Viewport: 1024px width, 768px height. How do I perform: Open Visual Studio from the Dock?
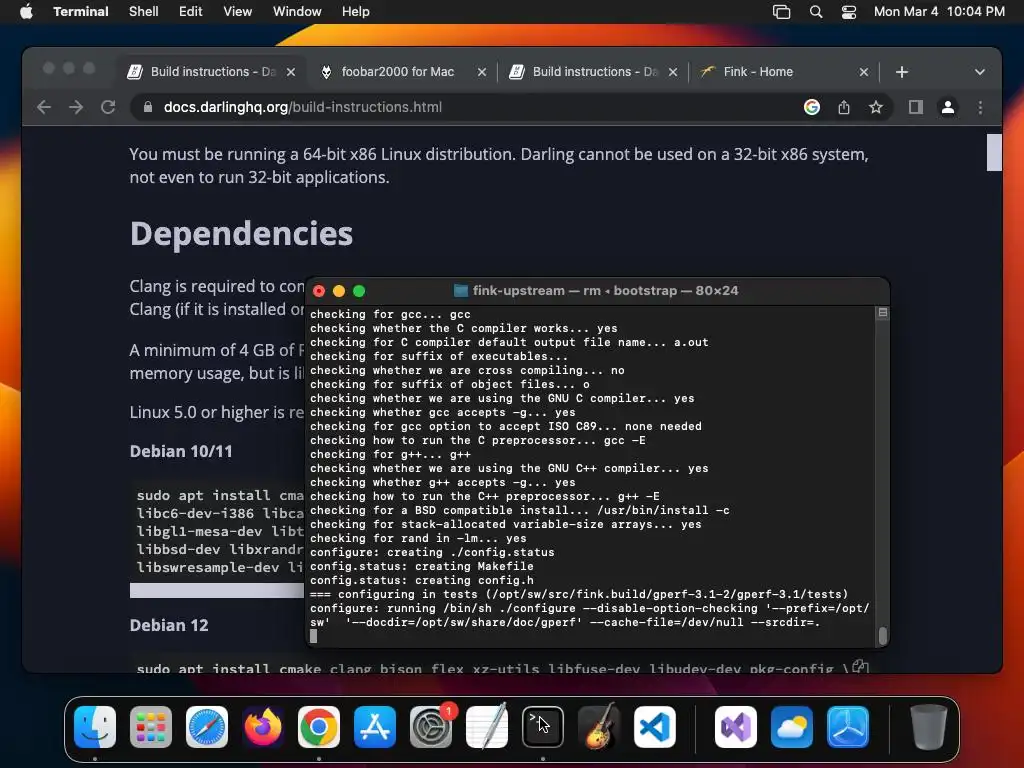(736, 727)
